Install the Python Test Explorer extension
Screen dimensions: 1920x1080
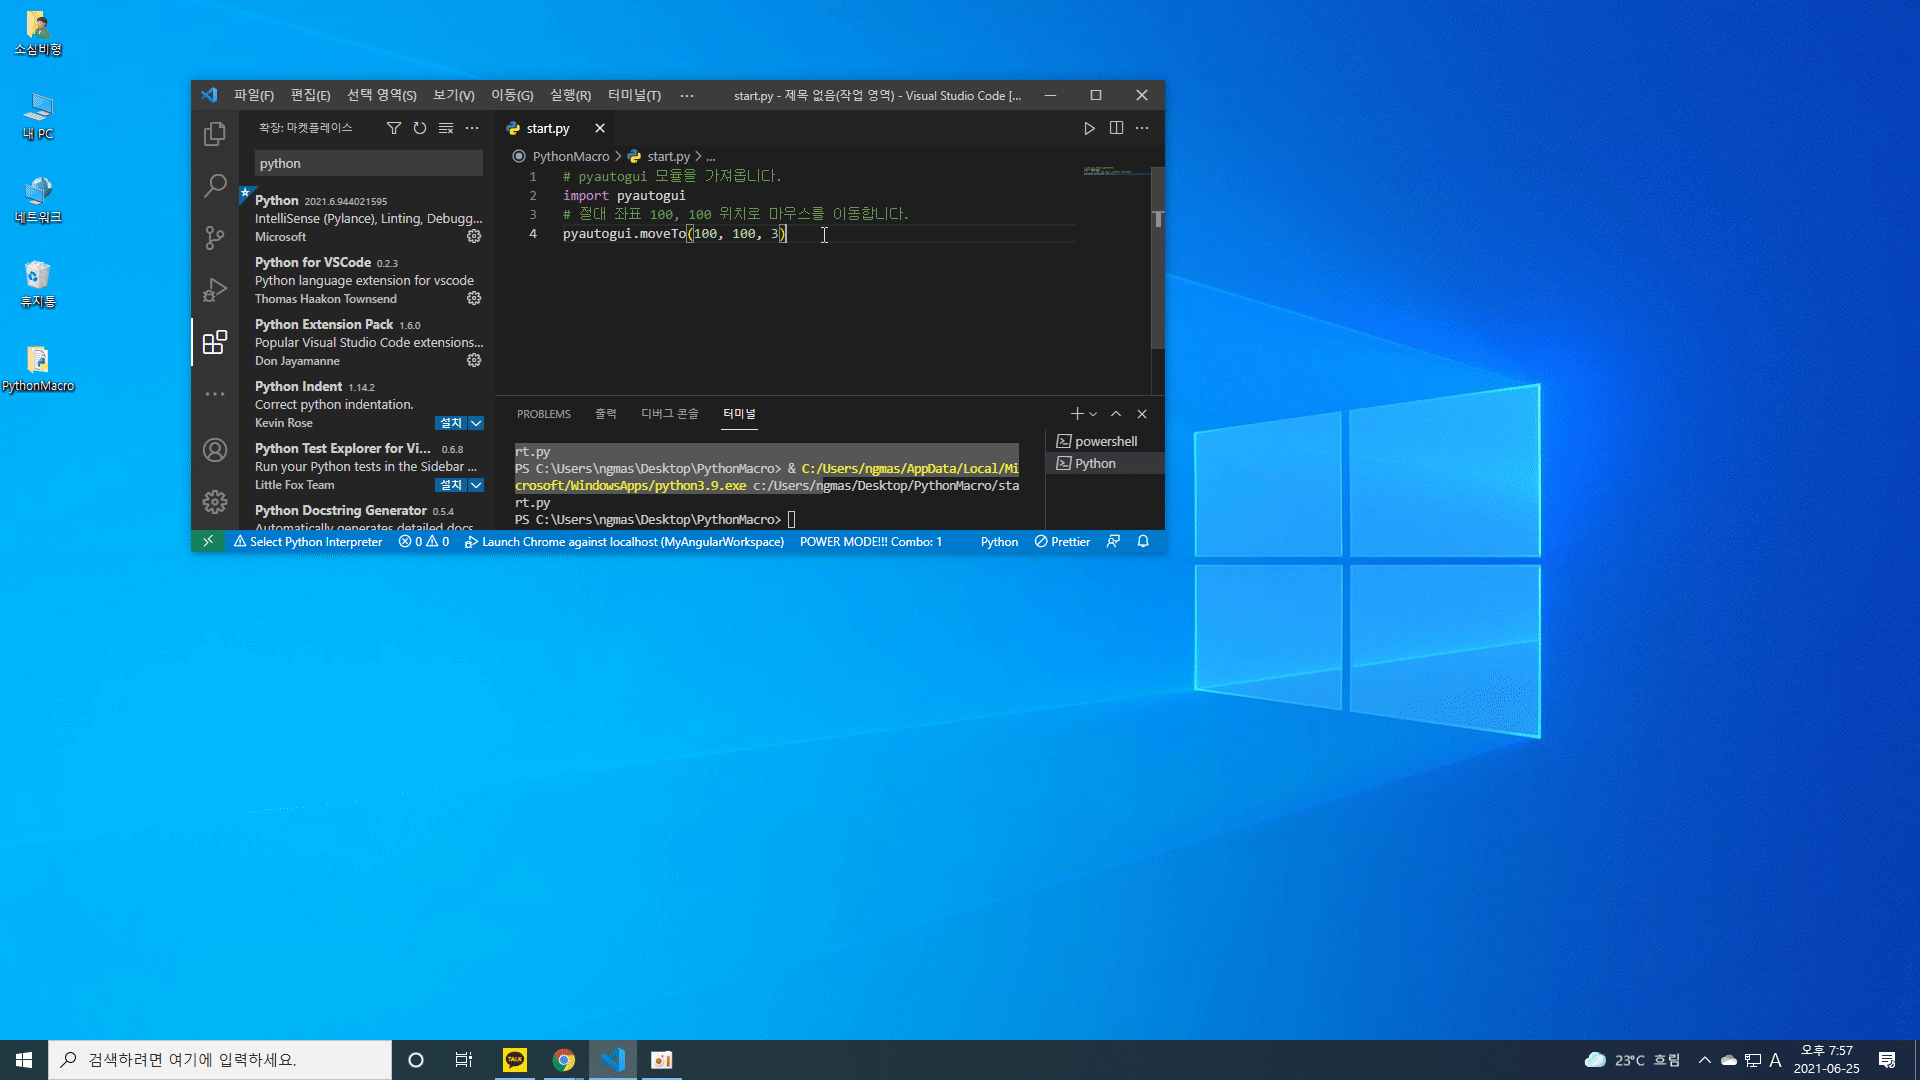(x=451, y=485)
